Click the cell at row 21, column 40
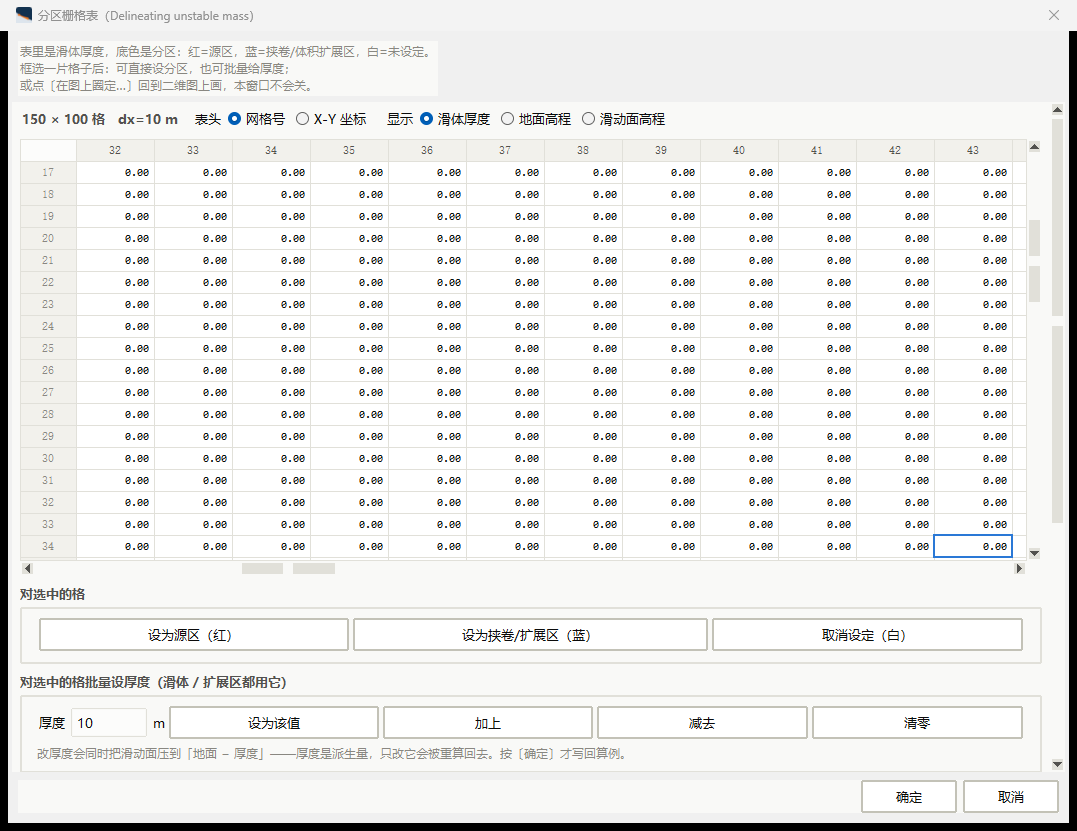1077x831 pixels. [x=739, y=260]
